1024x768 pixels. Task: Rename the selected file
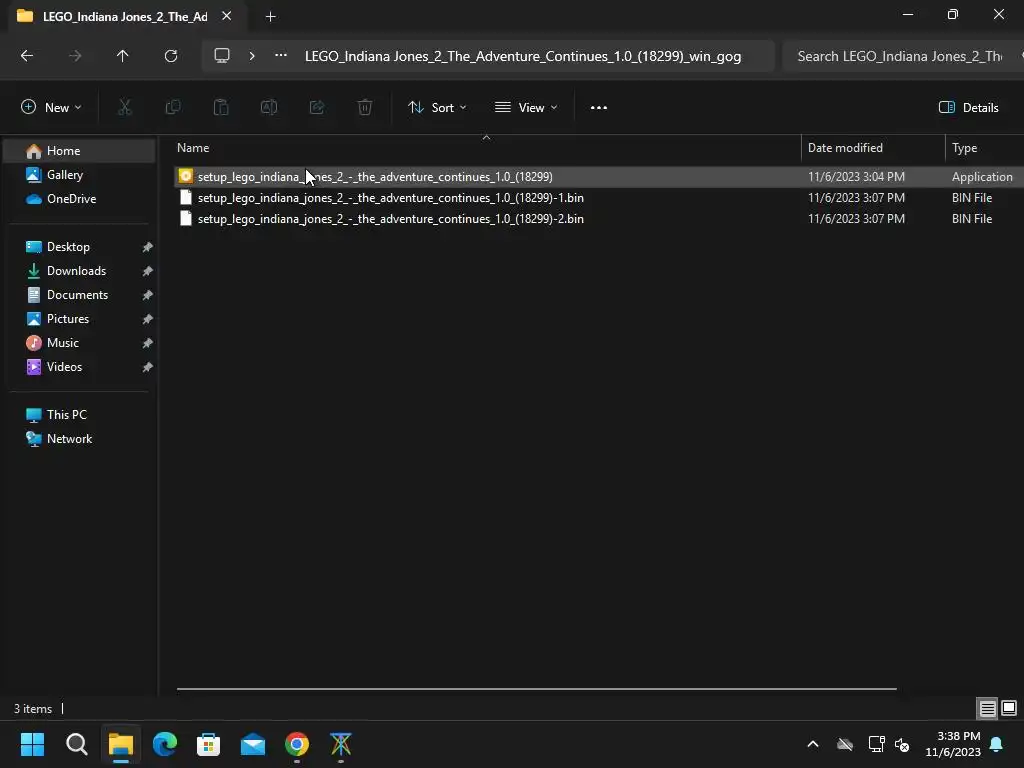269,108
